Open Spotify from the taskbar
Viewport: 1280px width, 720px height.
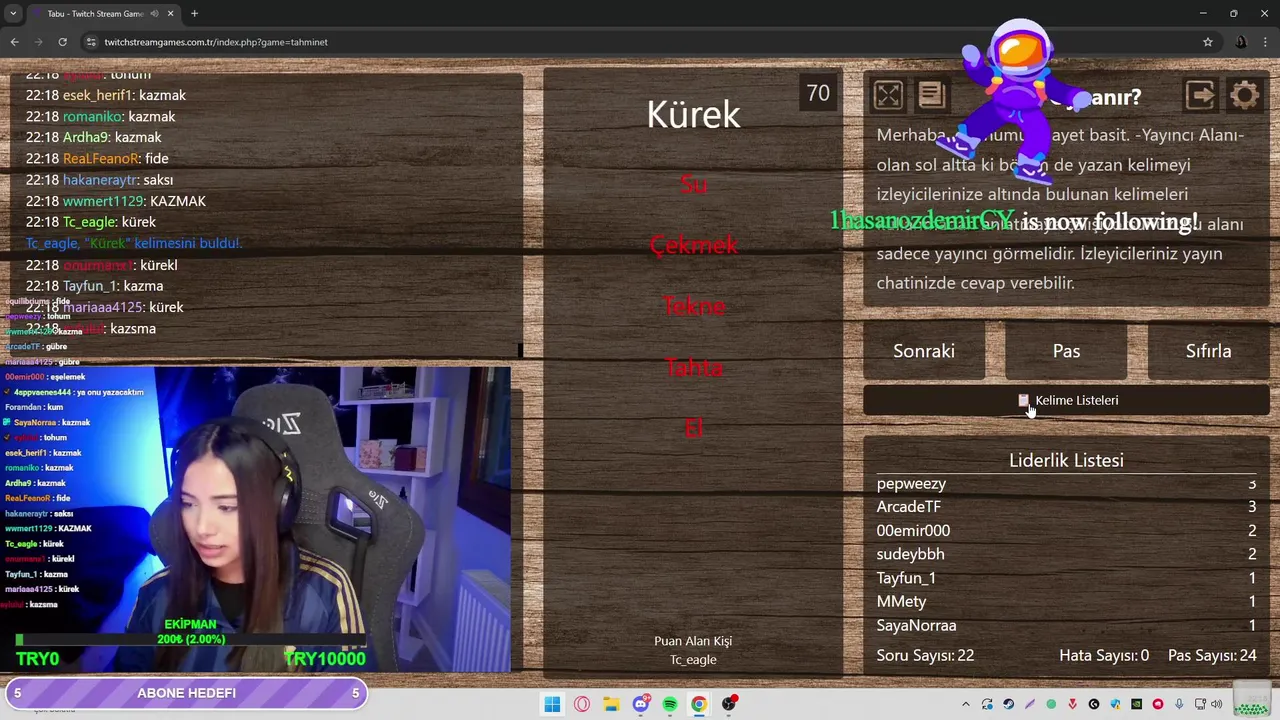tap(670, 704)
